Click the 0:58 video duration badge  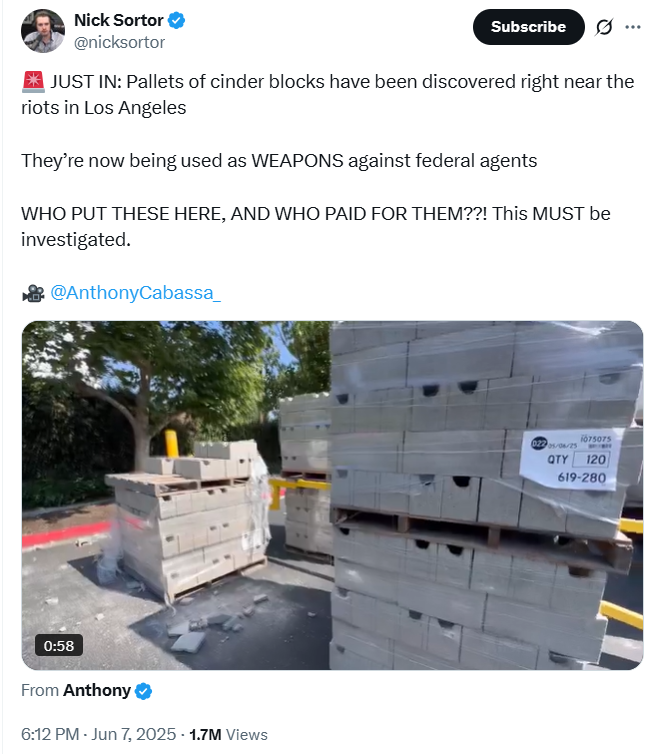coord(59,645)
